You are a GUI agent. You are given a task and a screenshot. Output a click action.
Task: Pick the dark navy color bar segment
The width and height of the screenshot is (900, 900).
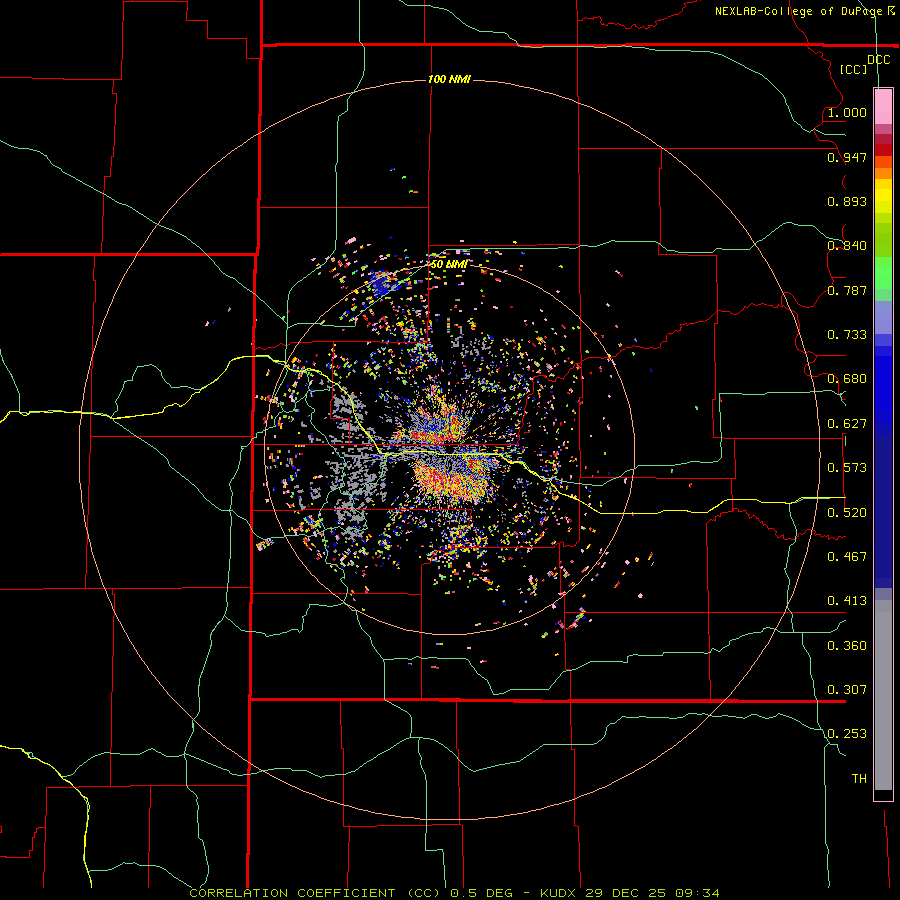[x=883, y=505]
